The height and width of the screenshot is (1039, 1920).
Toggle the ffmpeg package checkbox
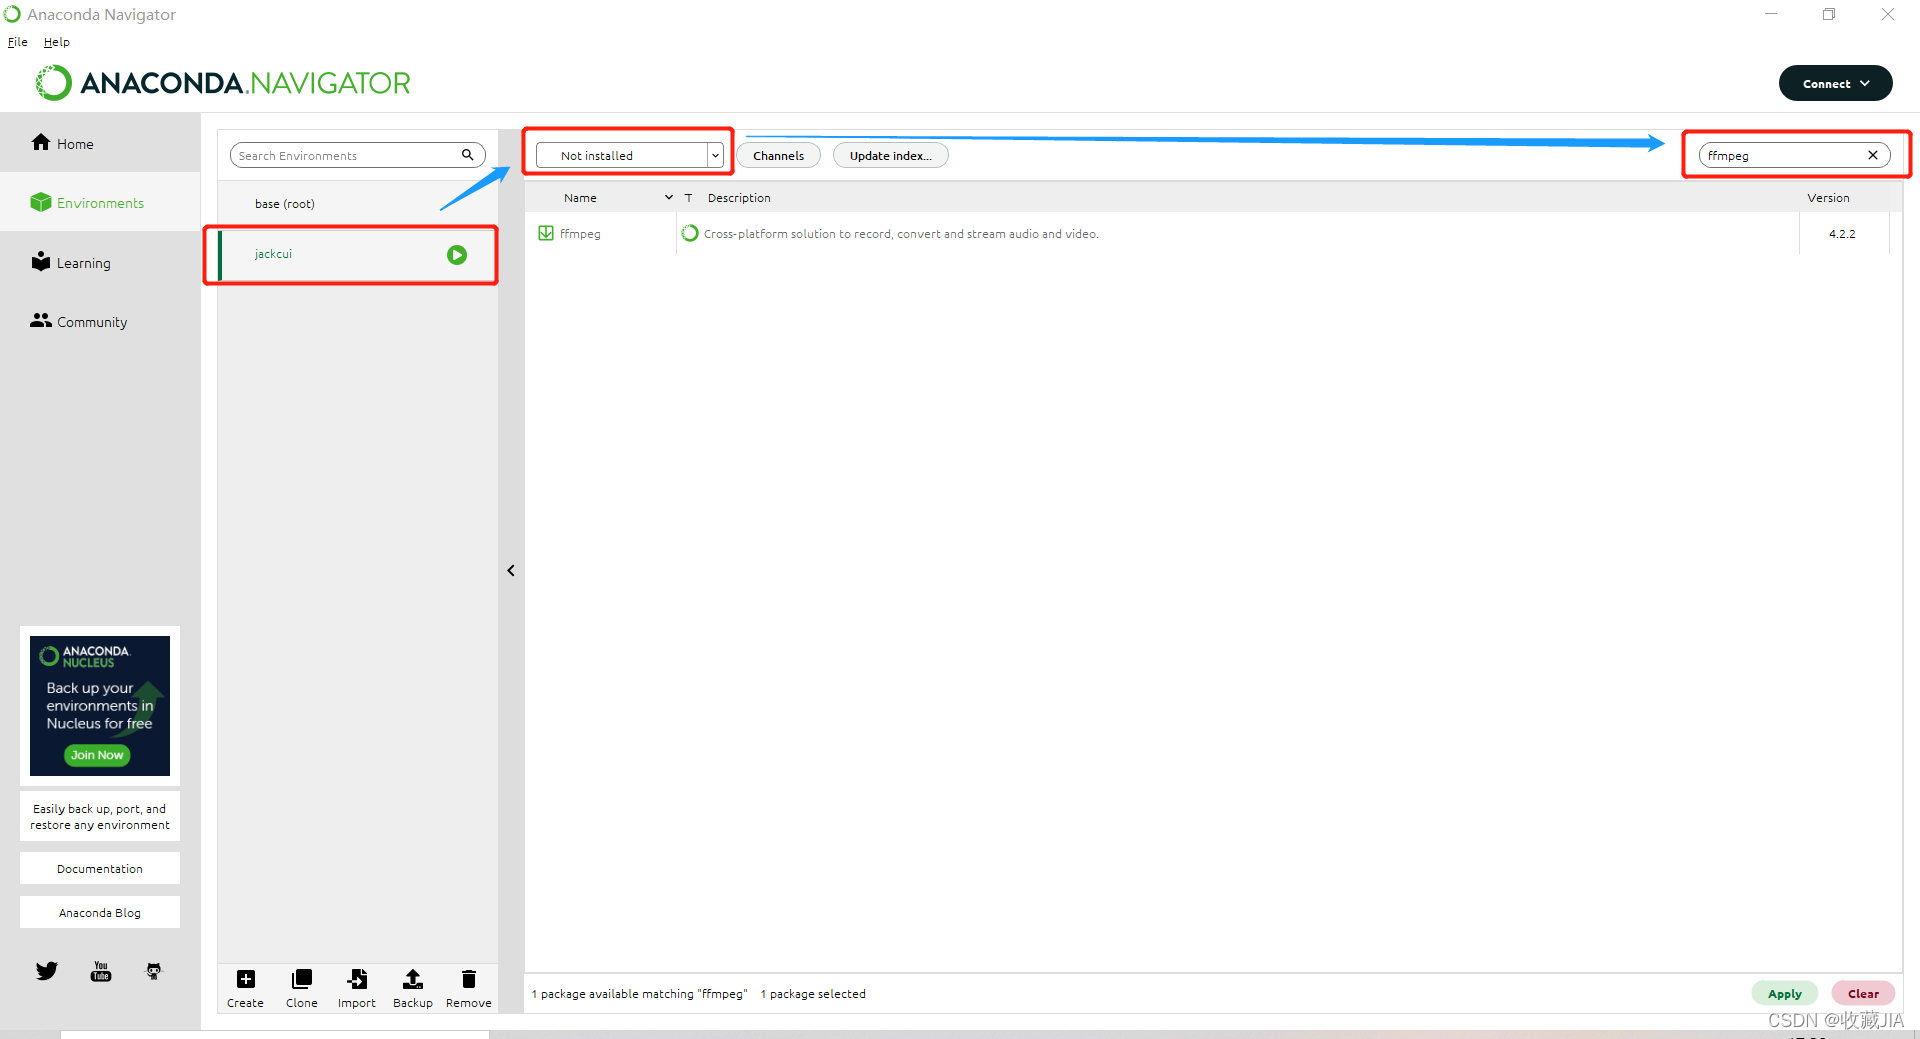(x=546, y=233)
